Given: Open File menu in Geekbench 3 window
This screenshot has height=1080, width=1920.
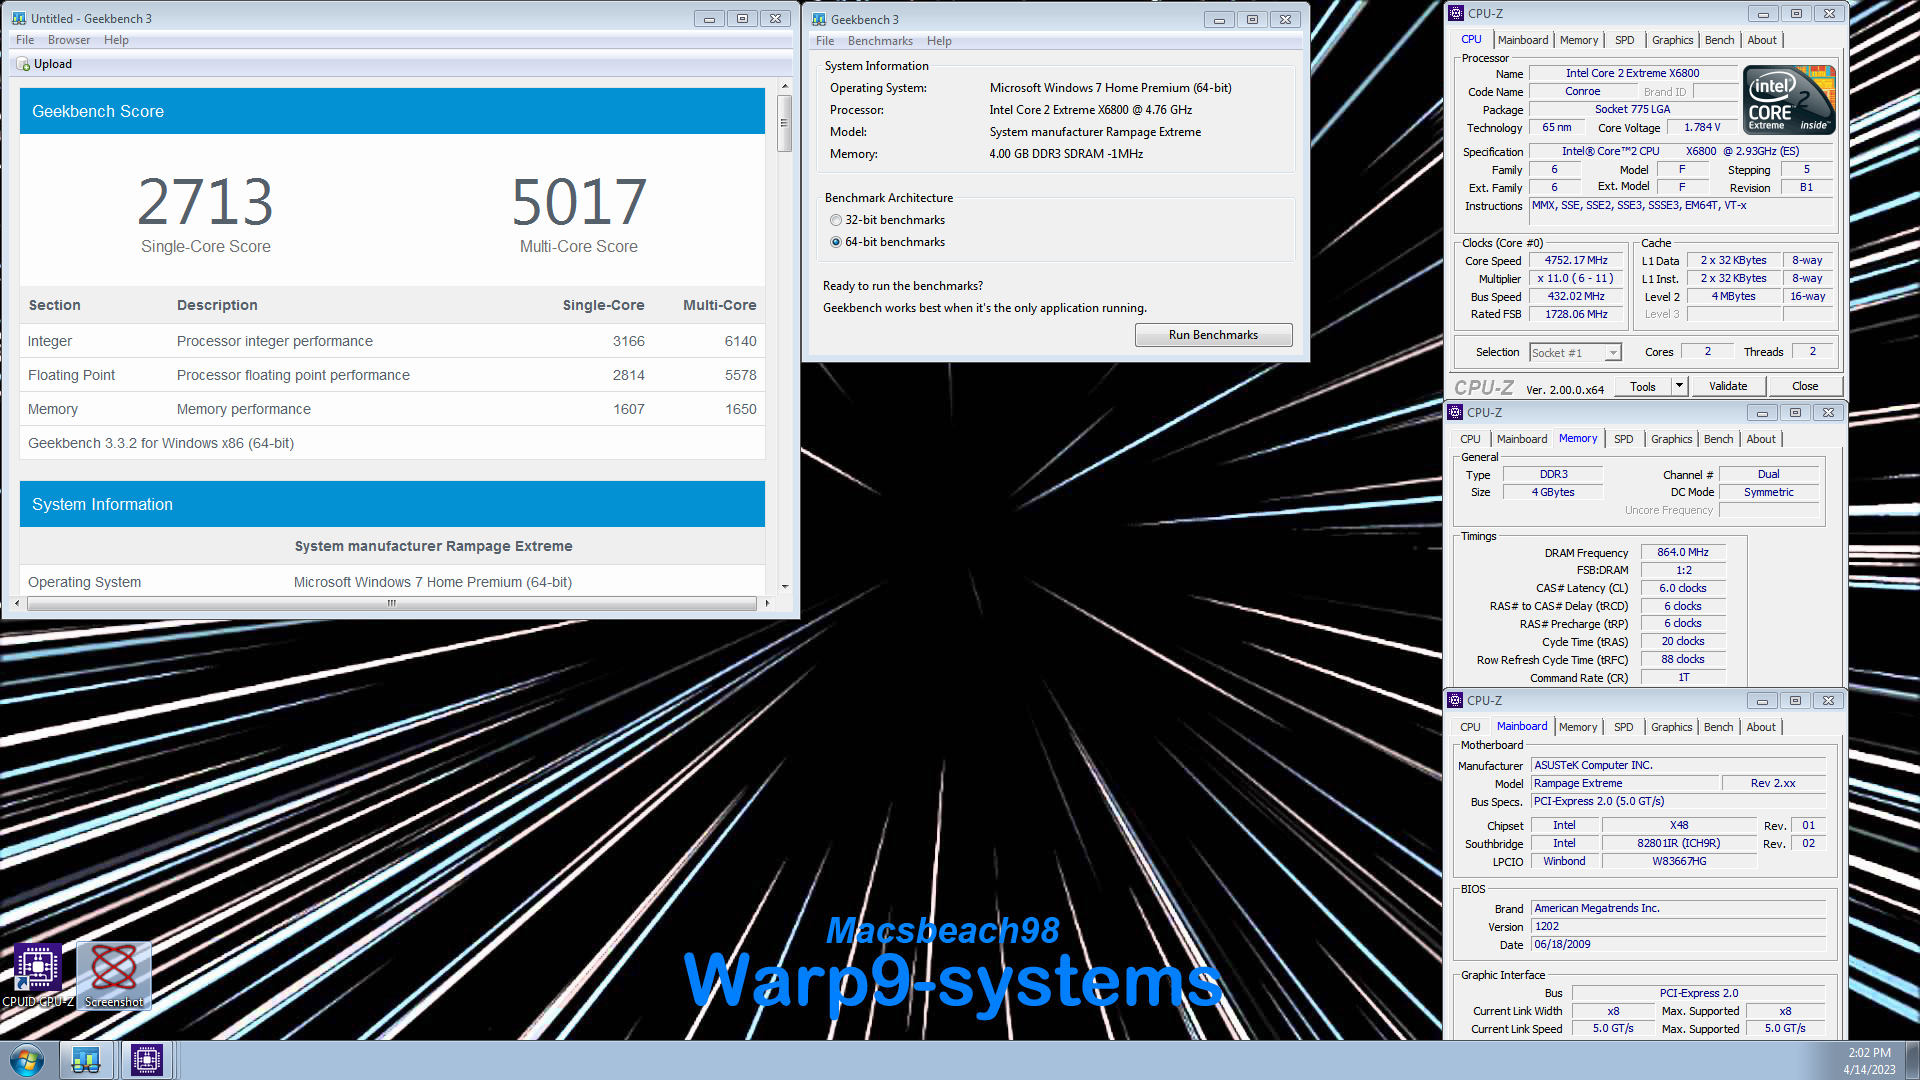Looking at the screenshot, I should pos(825,41).
